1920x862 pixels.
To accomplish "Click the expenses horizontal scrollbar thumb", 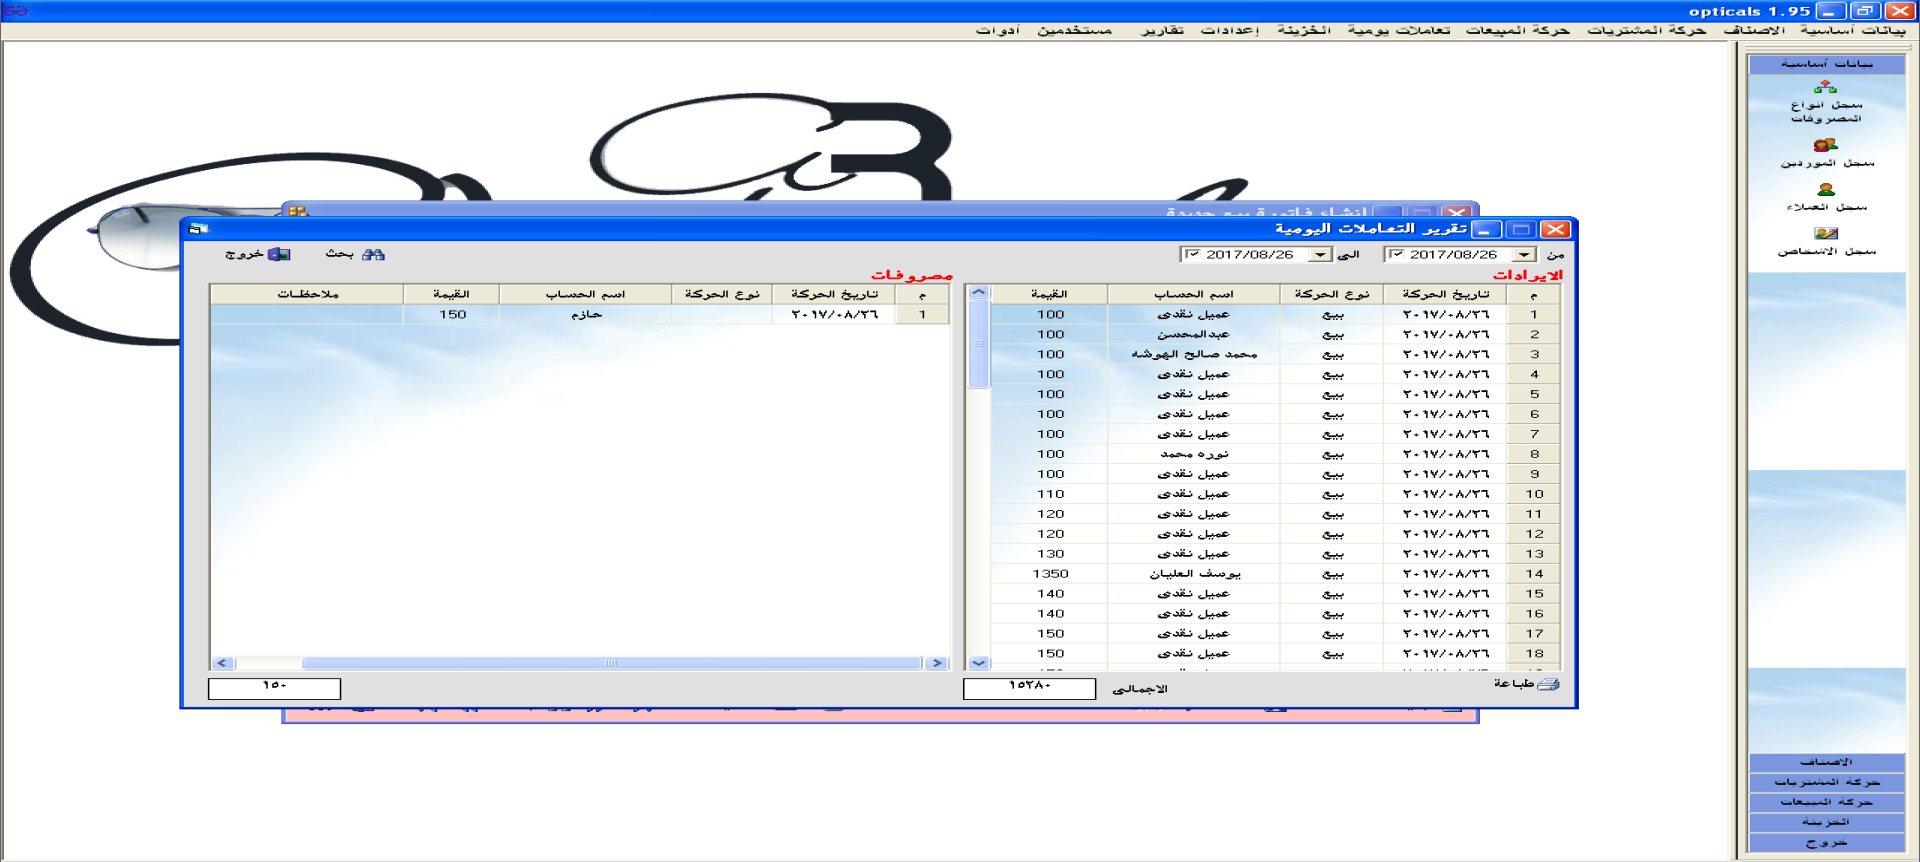I will tap(611, 663).
